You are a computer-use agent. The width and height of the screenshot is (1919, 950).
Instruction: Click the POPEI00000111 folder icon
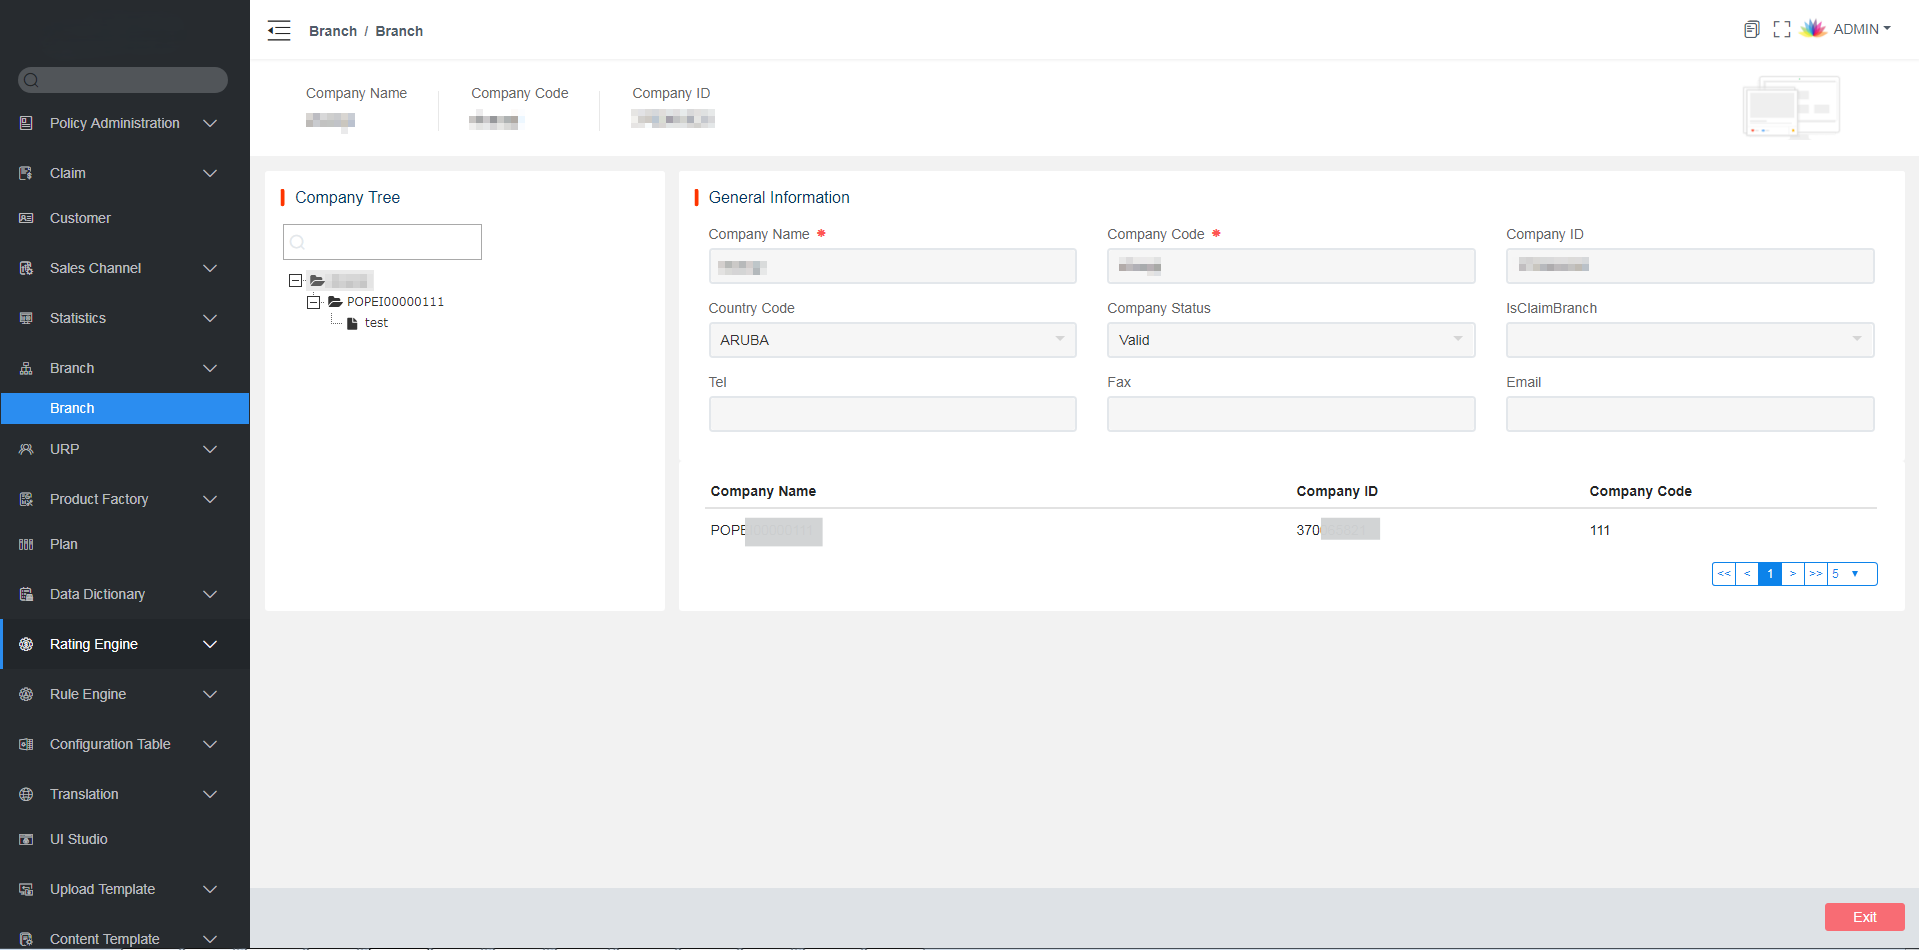point(335,302)
